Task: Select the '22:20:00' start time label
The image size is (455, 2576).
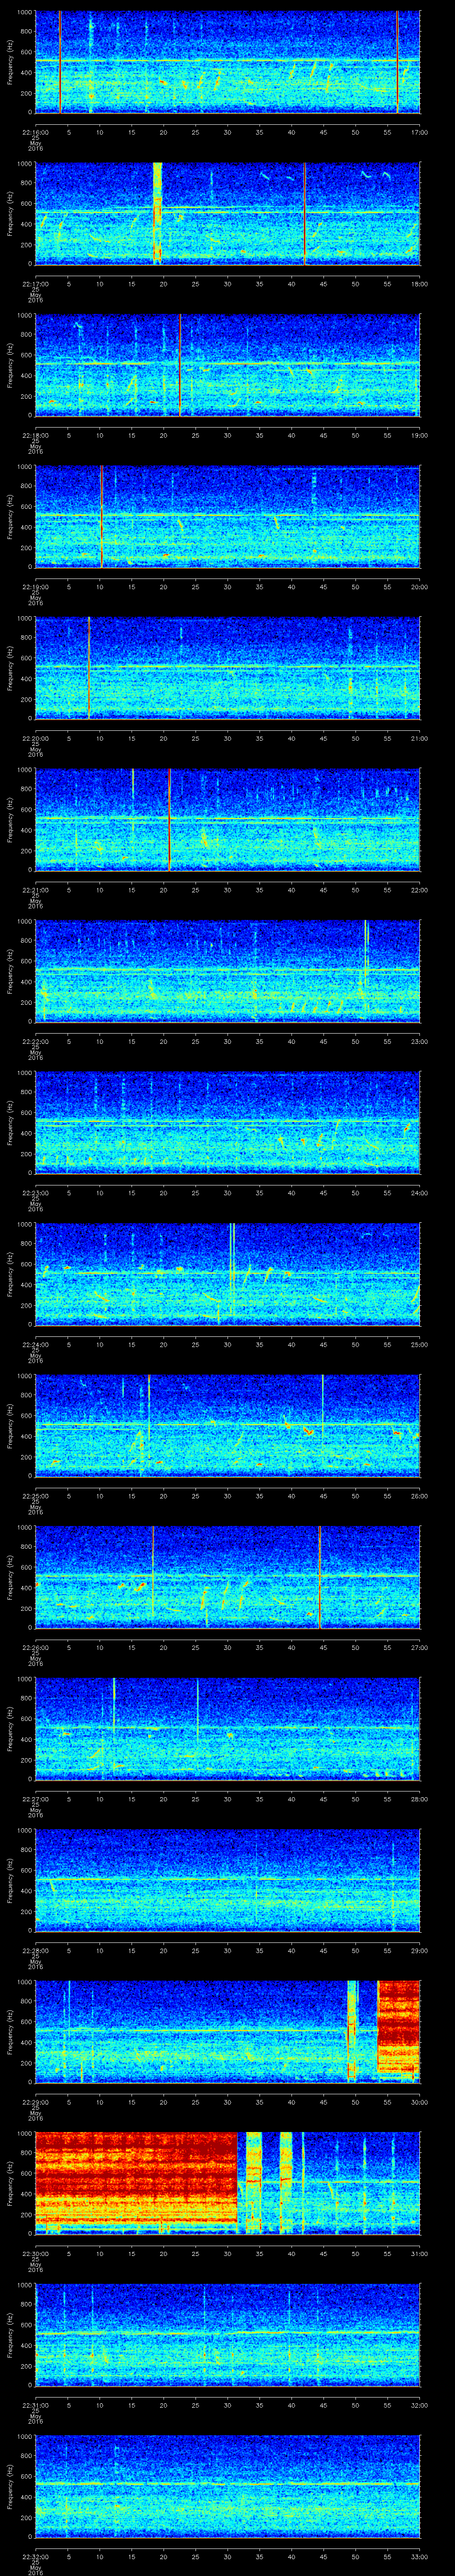Action: (x=35, y=737)
